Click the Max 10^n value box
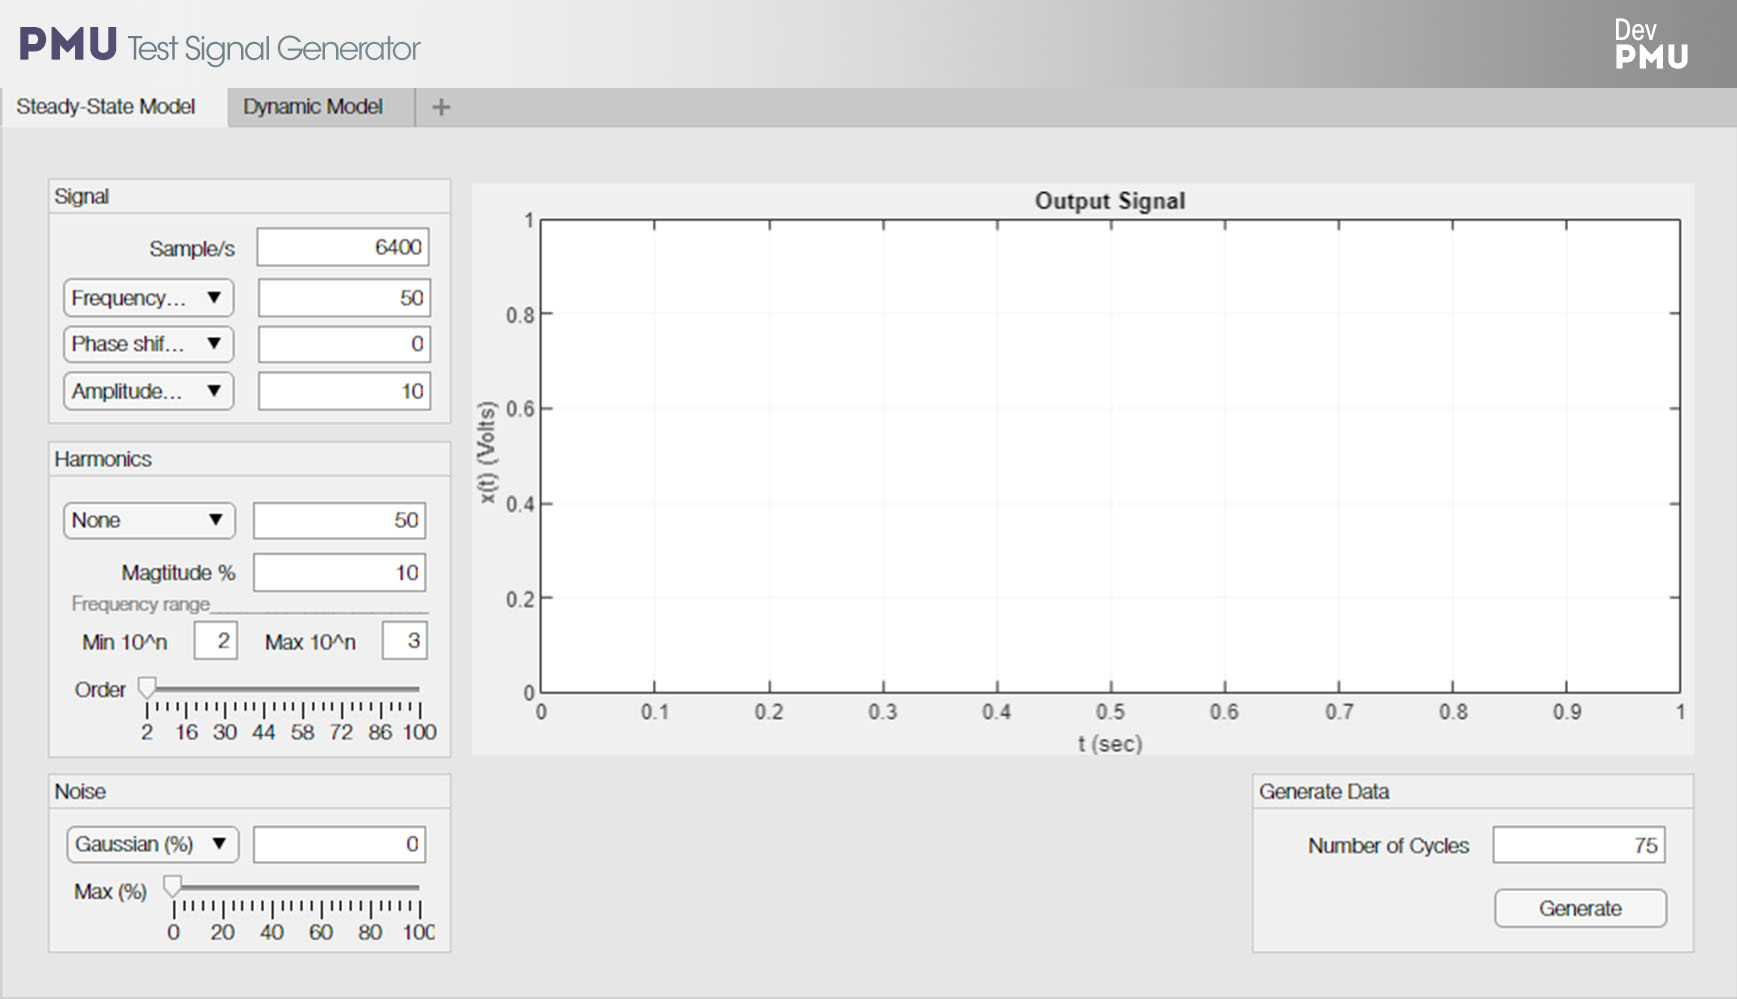The image size is (1737, 999). (405, 640)
